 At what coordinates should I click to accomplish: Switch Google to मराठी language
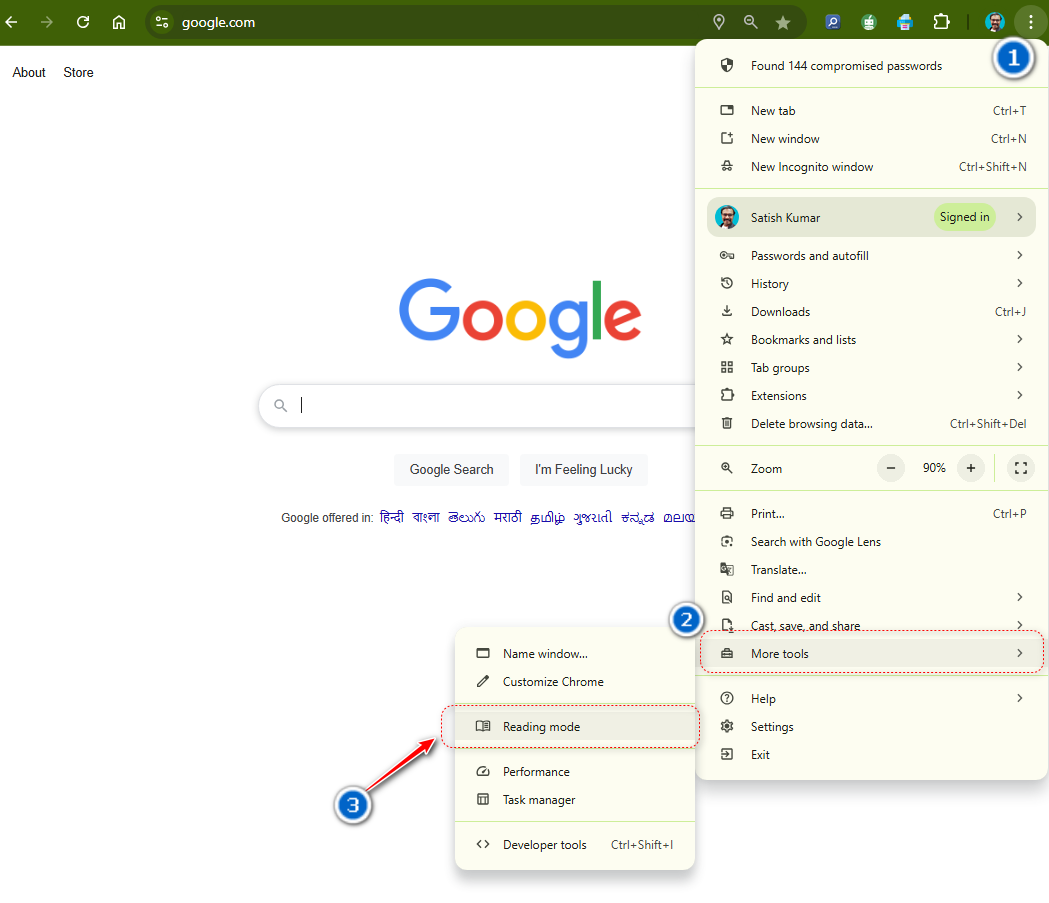(x=508, y=517)
